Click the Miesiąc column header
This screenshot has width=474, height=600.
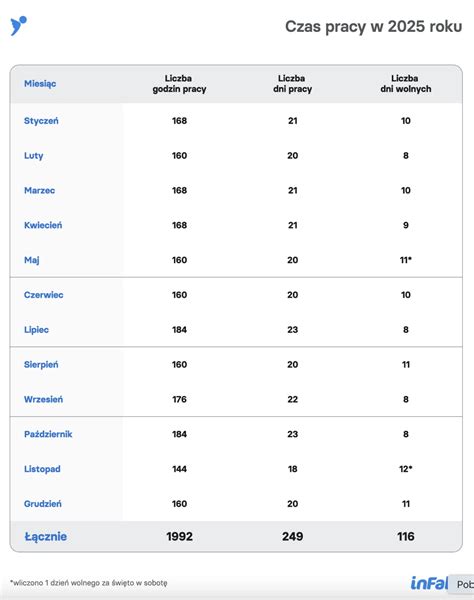click(40, 84)
